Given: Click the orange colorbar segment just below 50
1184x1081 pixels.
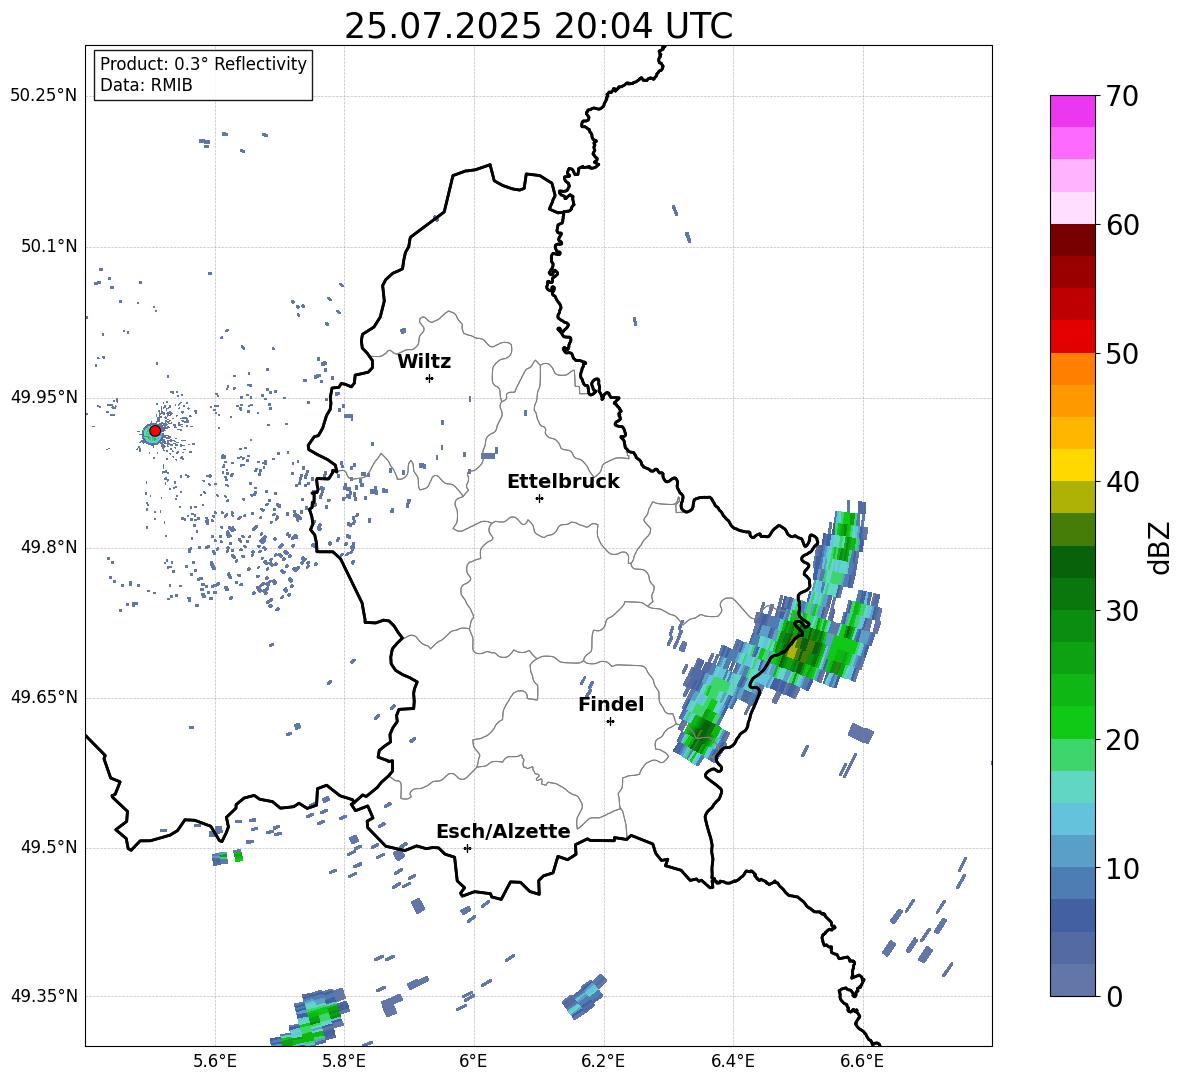Looking at the screenshot, I should coord(1073,368).
